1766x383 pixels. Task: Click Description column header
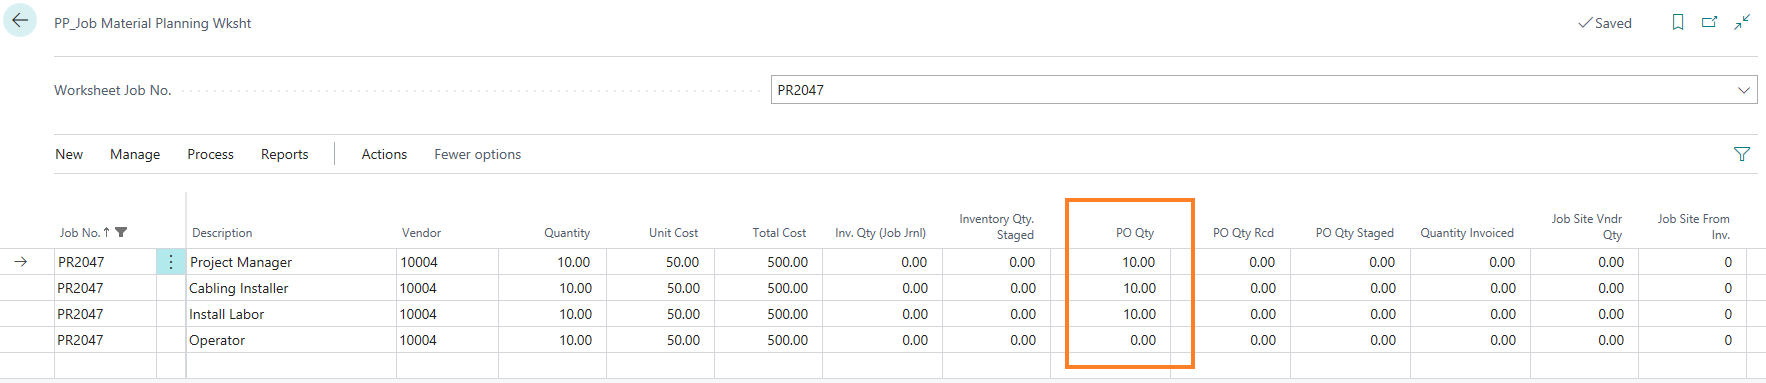[222, 233]
